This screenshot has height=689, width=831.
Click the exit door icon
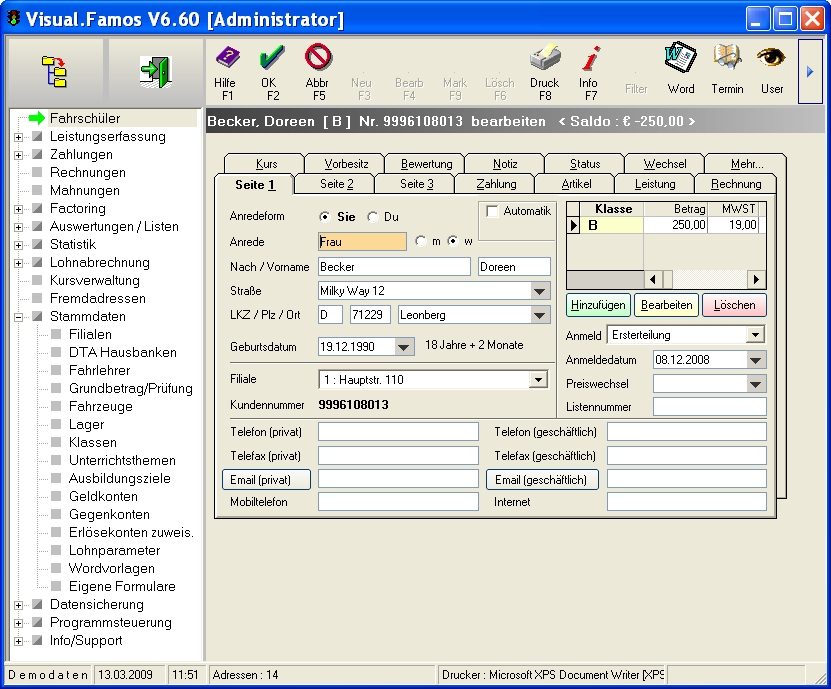click(154, 71)
